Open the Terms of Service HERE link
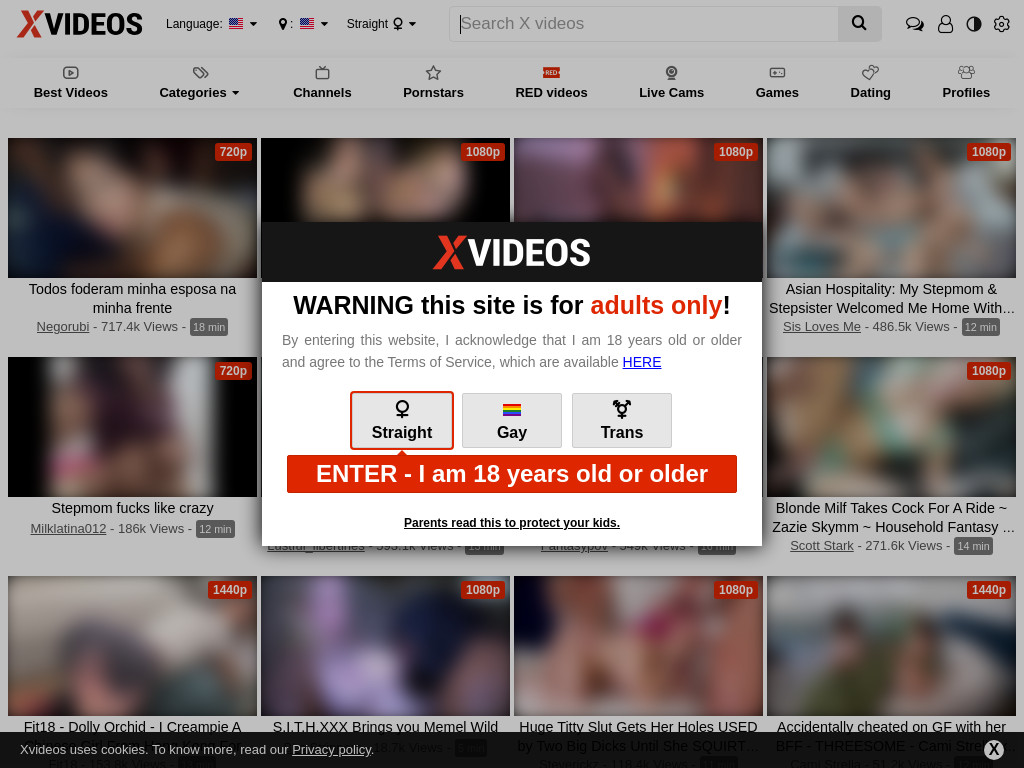 [x=642, y=362]
